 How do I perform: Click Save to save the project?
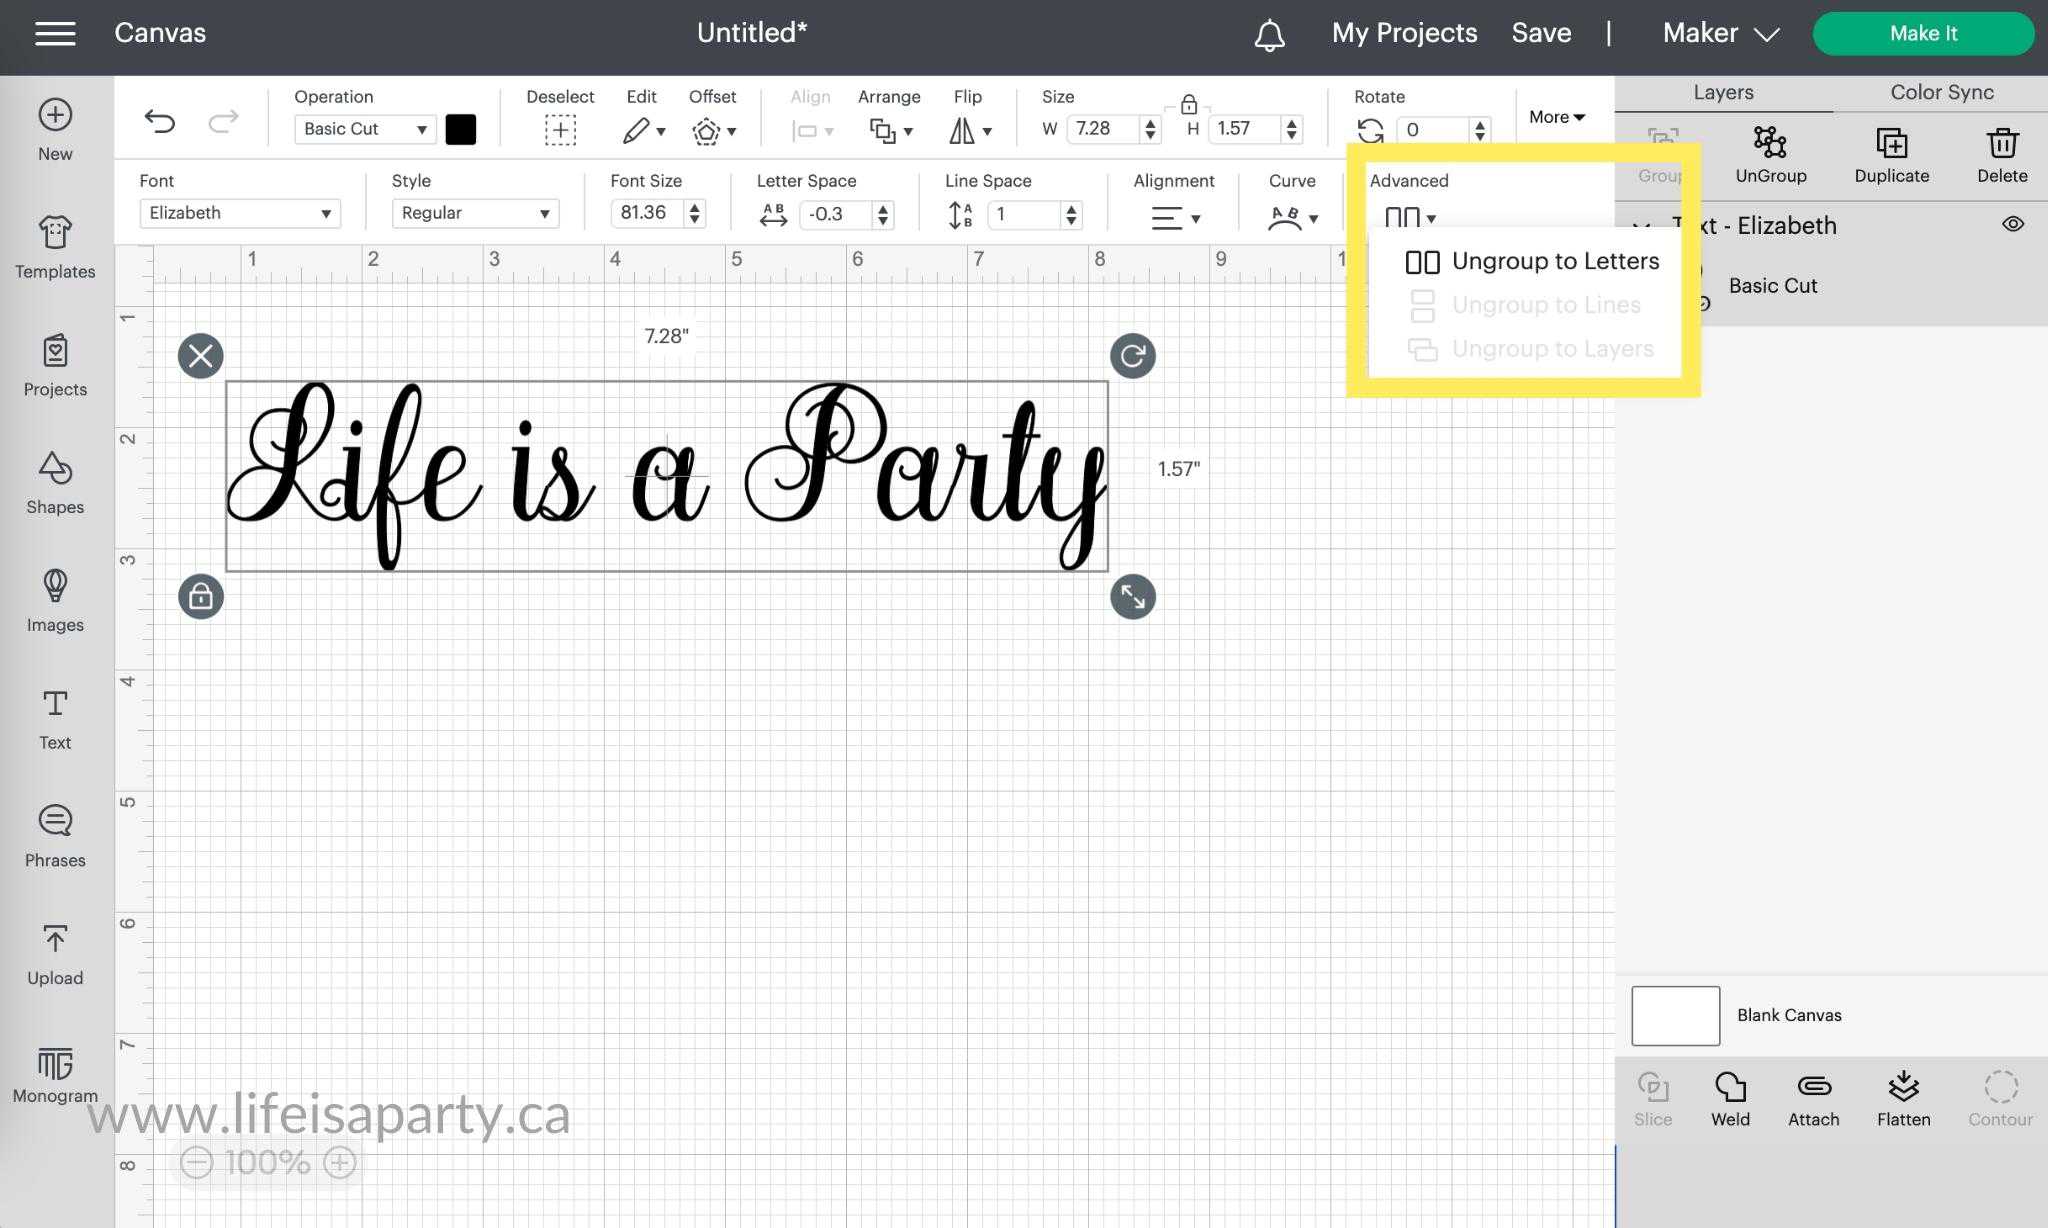coord(1541,32)
